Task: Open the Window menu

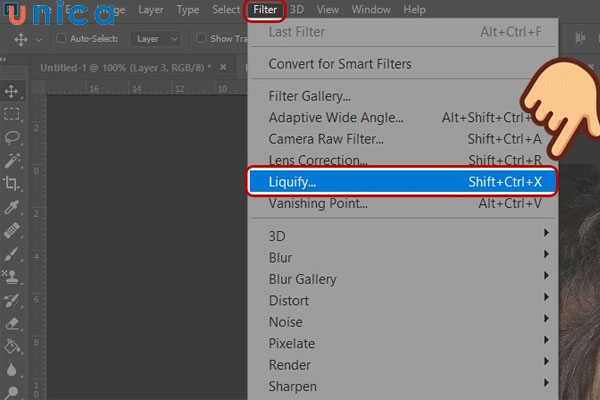Action: [x=370, y=10]
